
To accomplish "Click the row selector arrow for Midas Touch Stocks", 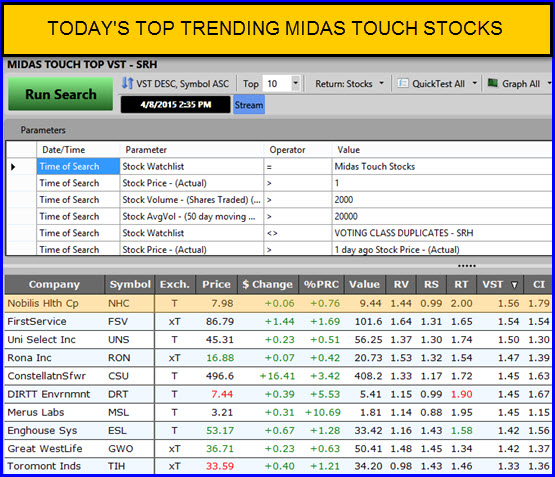I will coord(13,167).
